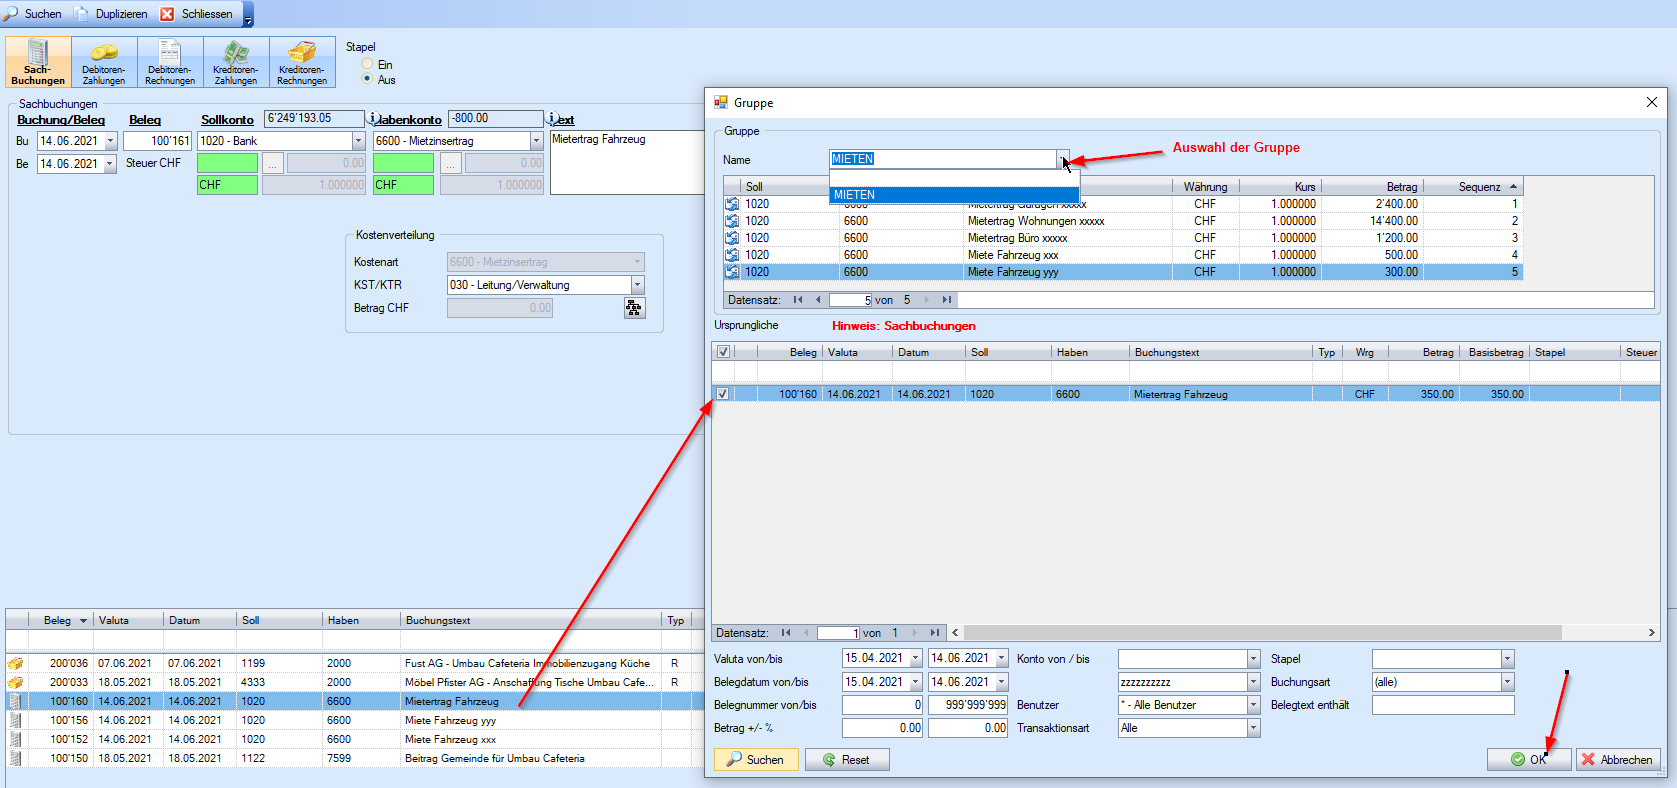The width and height of the screenshot is (1677, 788).
Task: Expand the Buchungsart dropdown
Action: [1507, 682]
